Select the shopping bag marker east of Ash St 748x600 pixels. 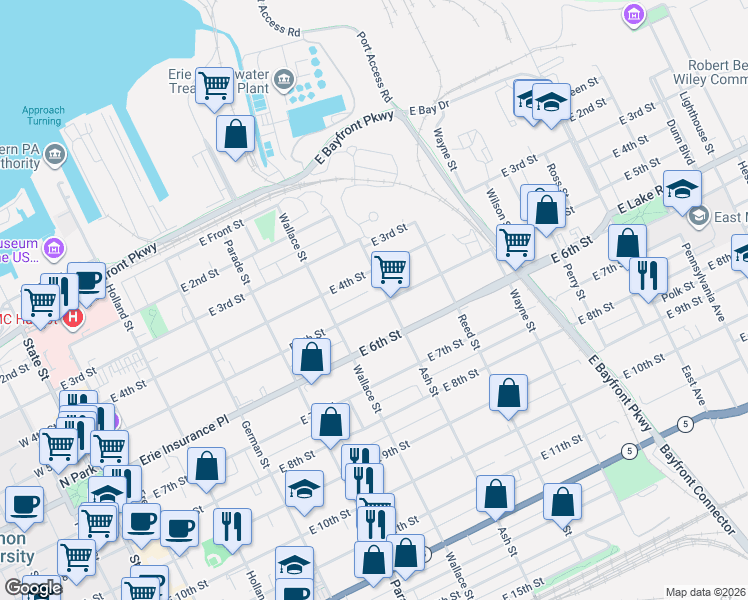coord(509,396)
